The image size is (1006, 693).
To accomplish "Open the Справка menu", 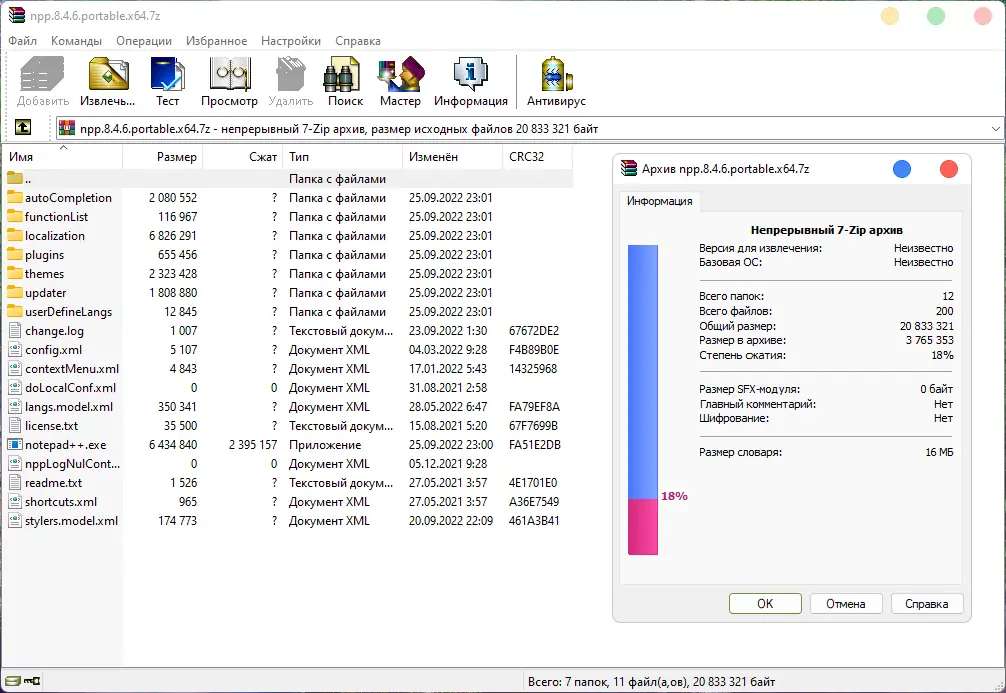I will point(358,40).
